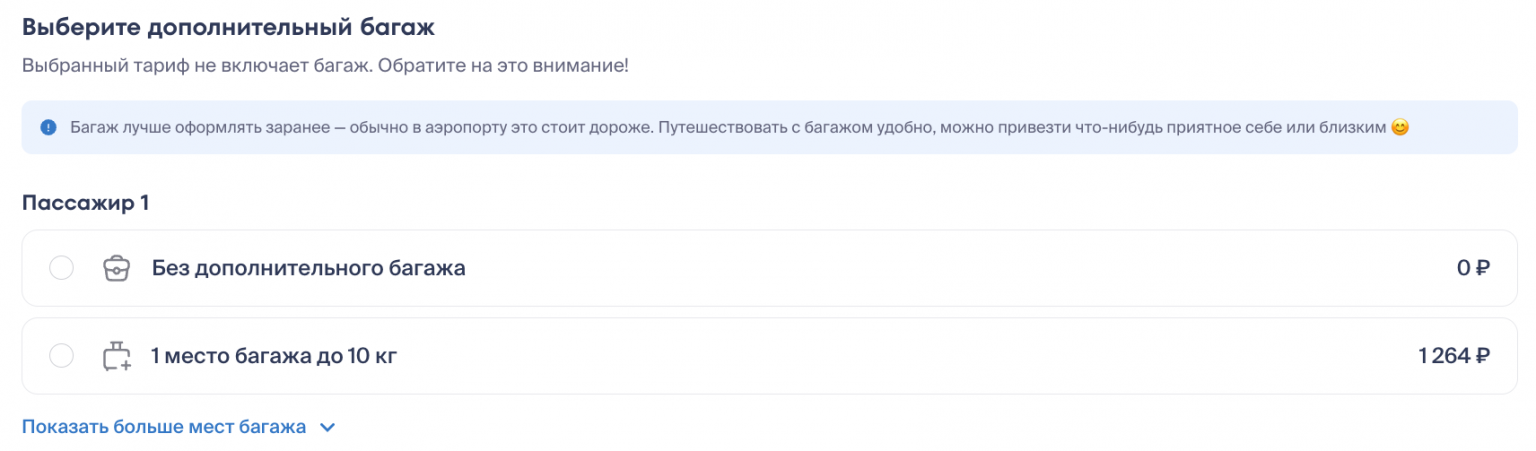Viewport: 1536px width, 451px height.
Task: Click empty space in the 10 kg baggage card
Action: [x=900, y=356]
